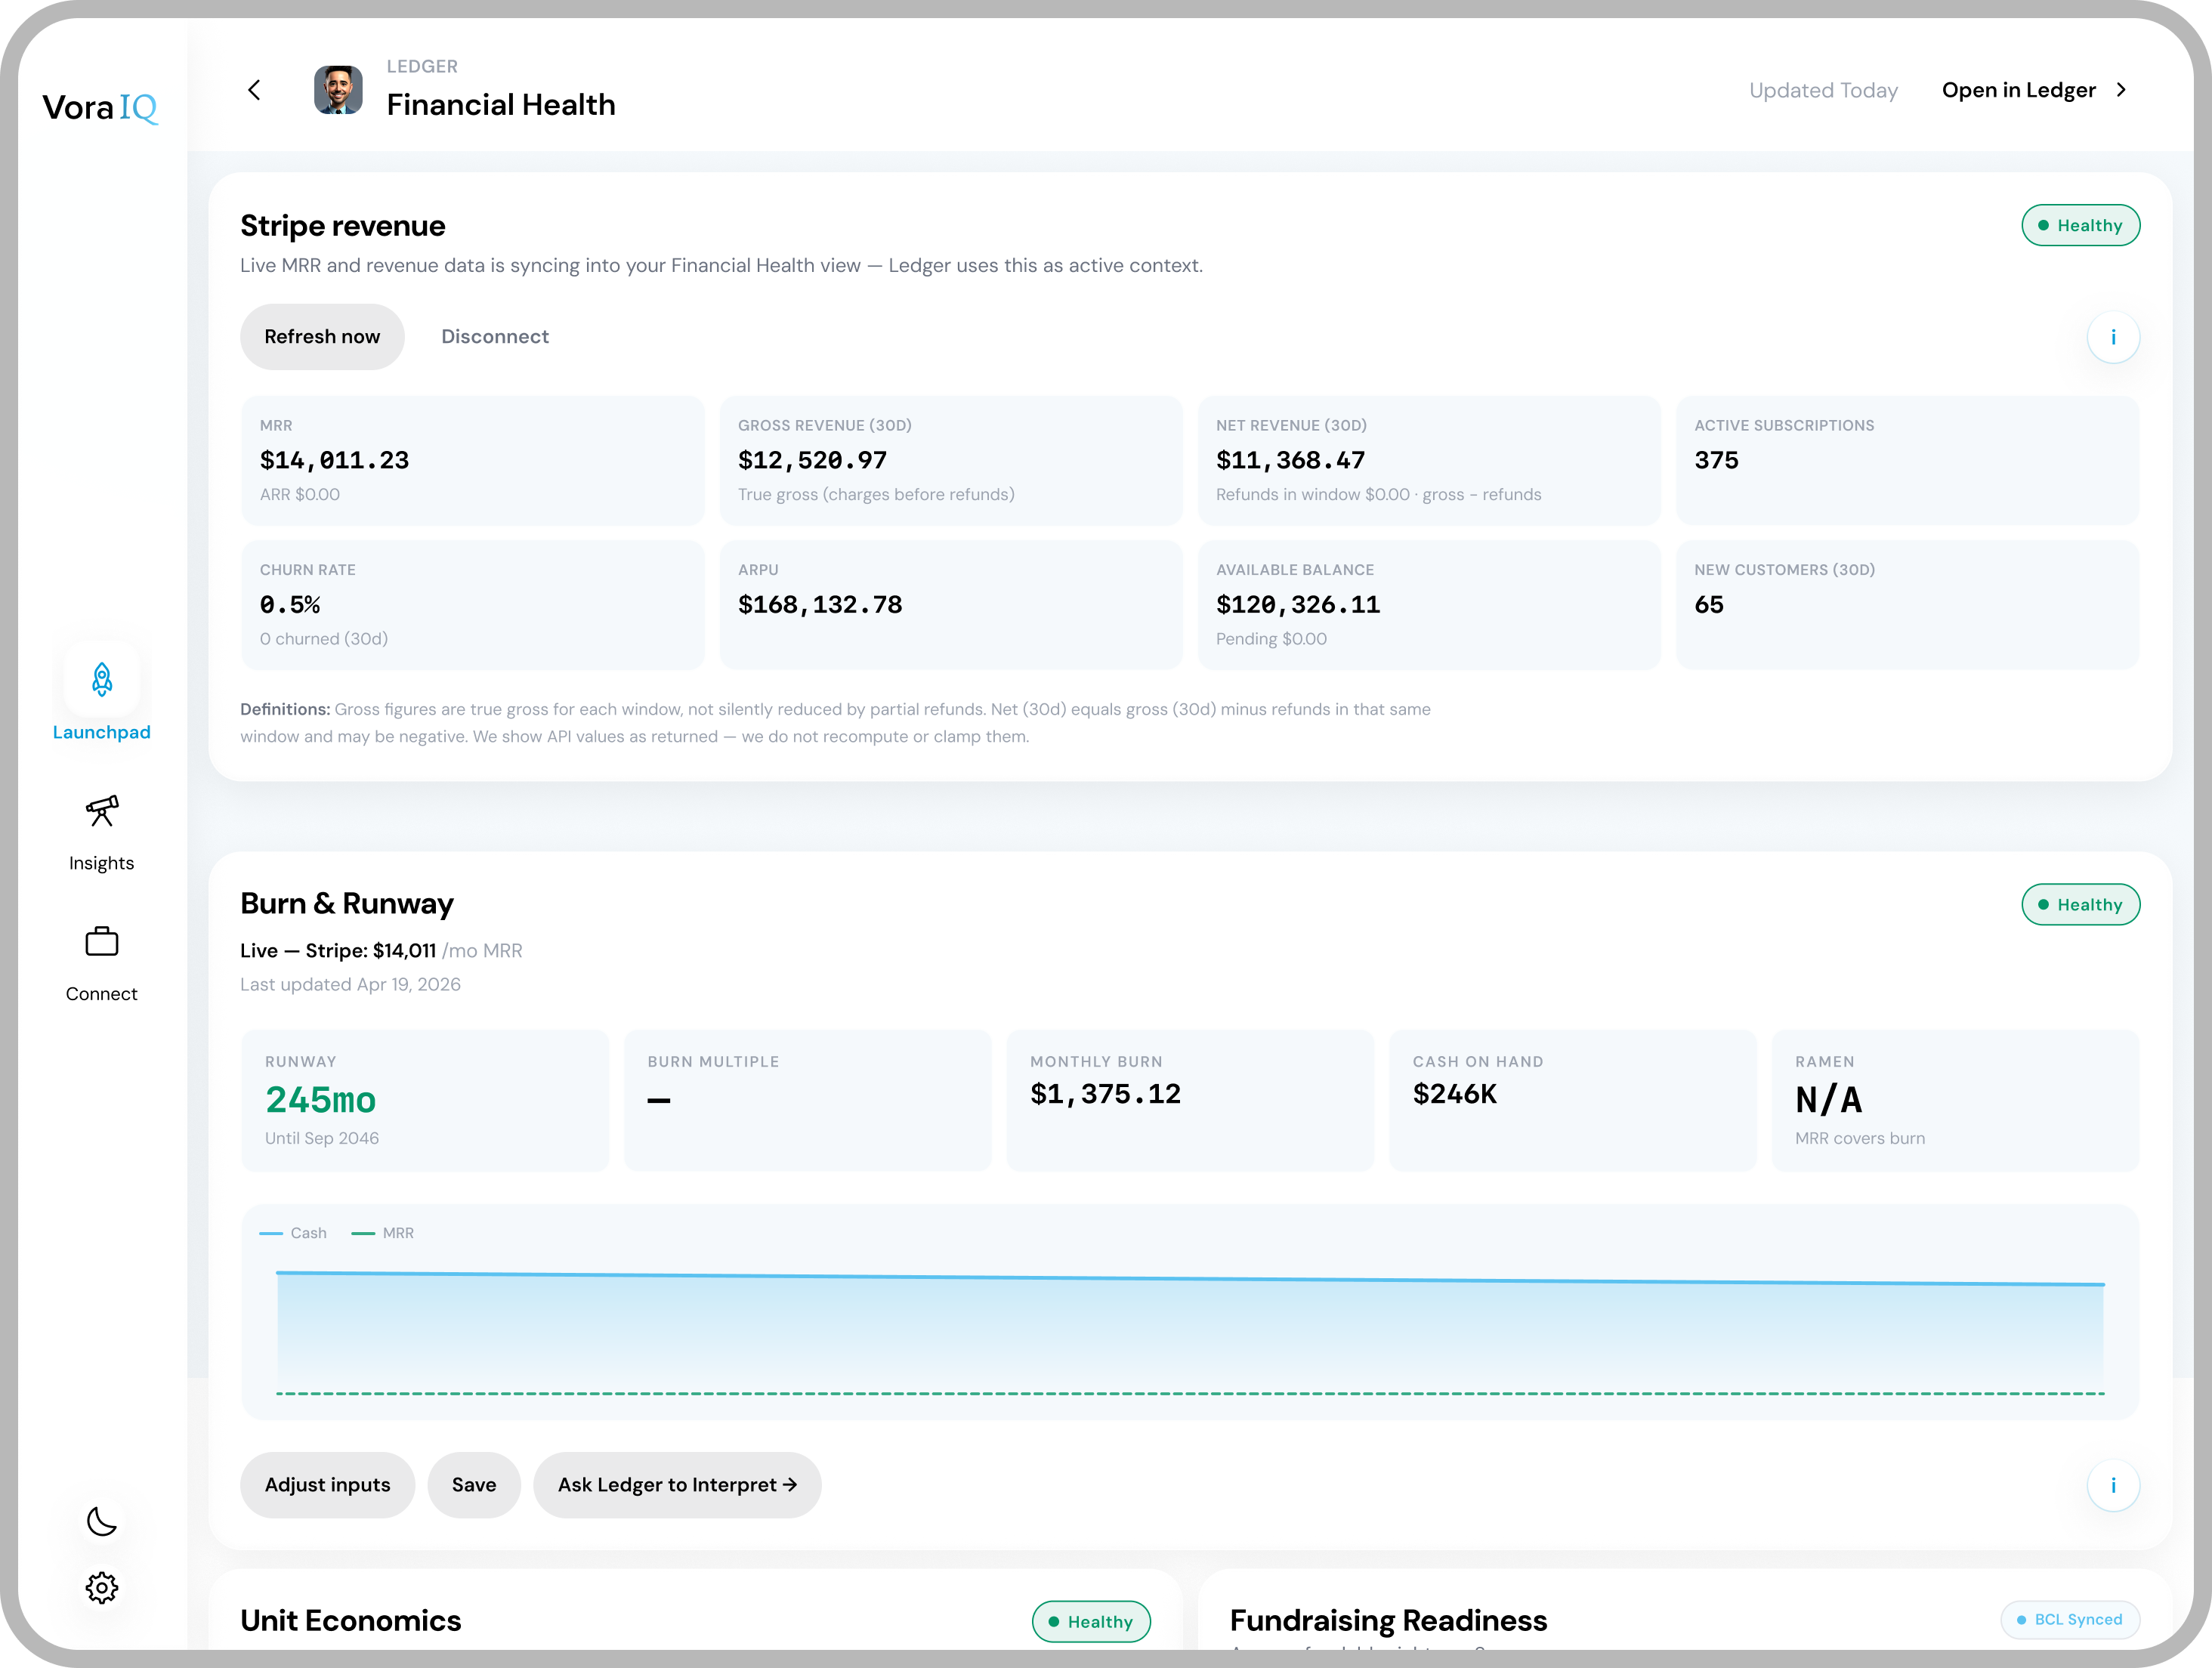Click Churn Rate value 0.5%
2212x1668 pixels.
[290, 605]
